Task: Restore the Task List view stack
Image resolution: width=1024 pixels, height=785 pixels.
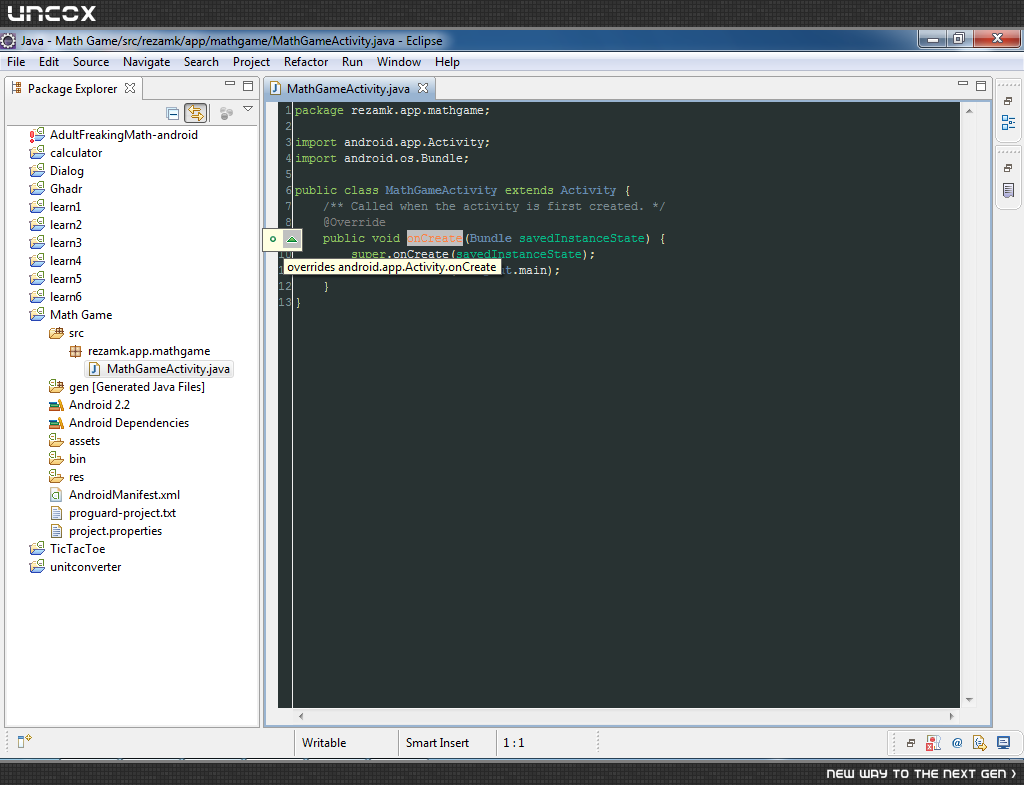Action: tap(1008, 168)
